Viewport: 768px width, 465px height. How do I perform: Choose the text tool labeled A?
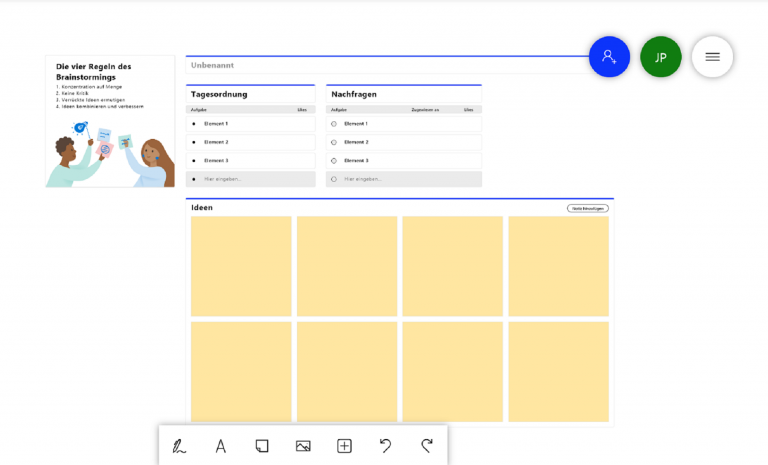(x=220, y=446)
